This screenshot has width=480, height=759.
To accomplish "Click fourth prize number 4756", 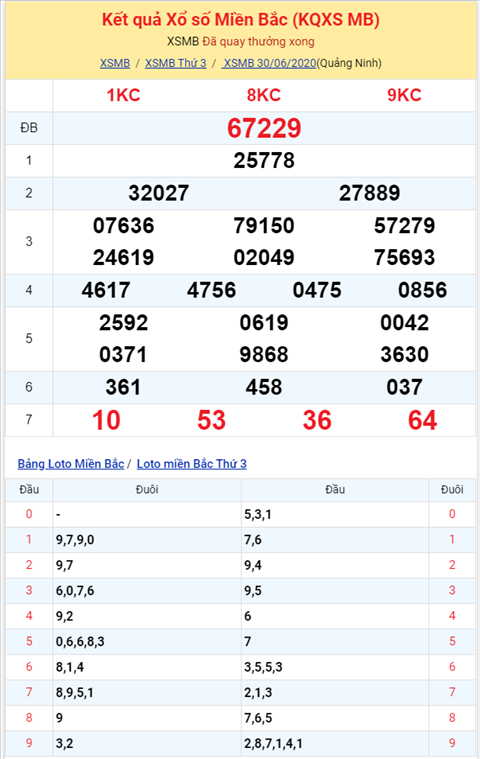I will pyautogui.click(x=211, y=290).
